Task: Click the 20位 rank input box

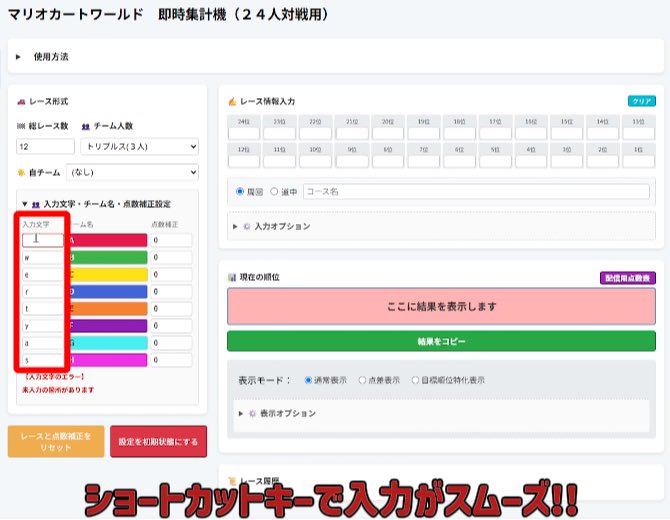Action: coord(388,133)
